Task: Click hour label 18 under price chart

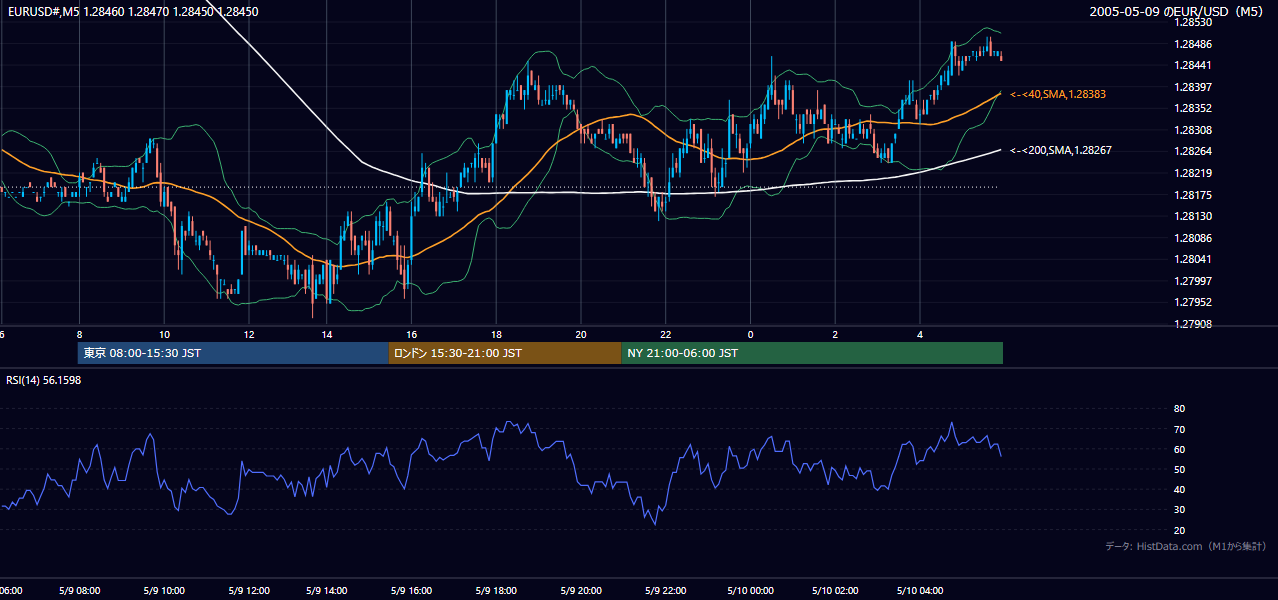Action: pos(496,334)
